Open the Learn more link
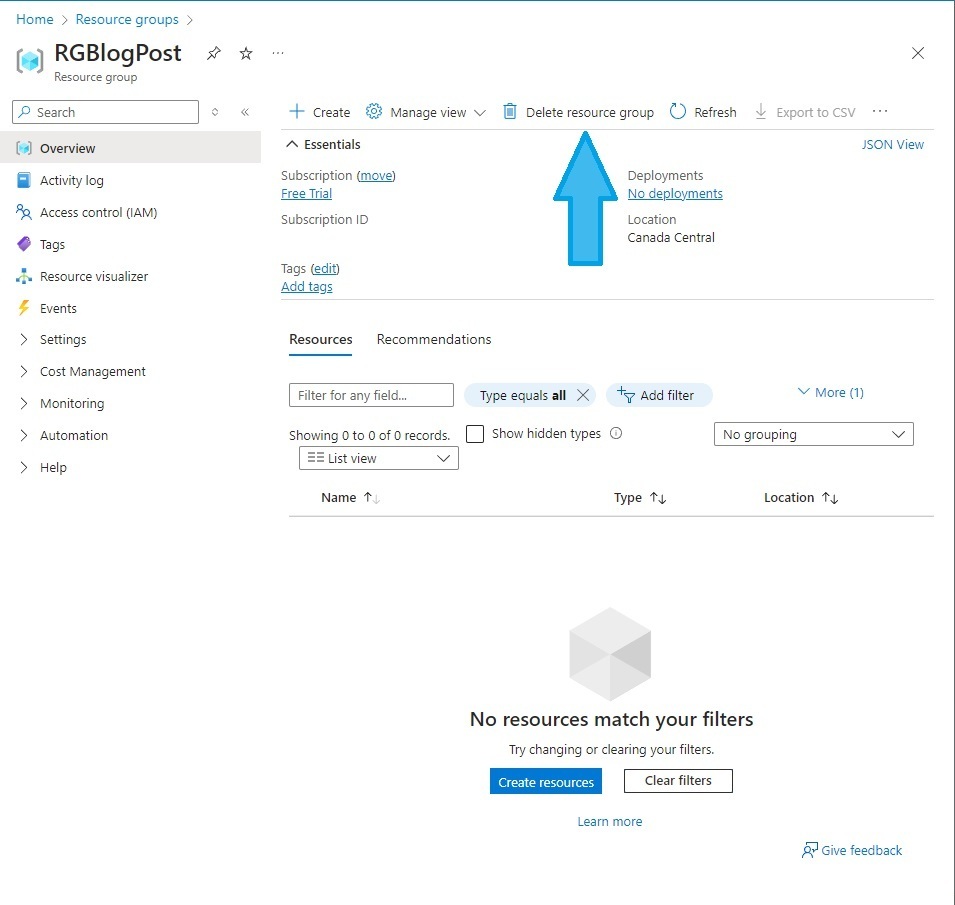Screen dimensions: 955x905 [610, 822]
